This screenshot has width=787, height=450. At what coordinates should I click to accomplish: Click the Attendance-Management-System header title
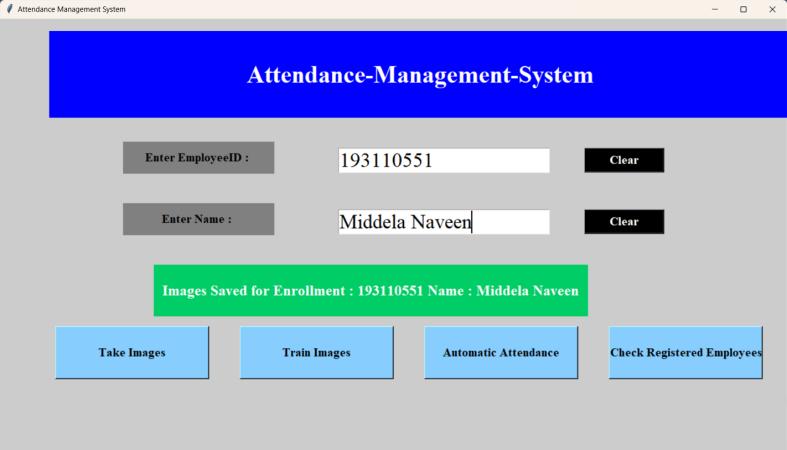(420, 75)
